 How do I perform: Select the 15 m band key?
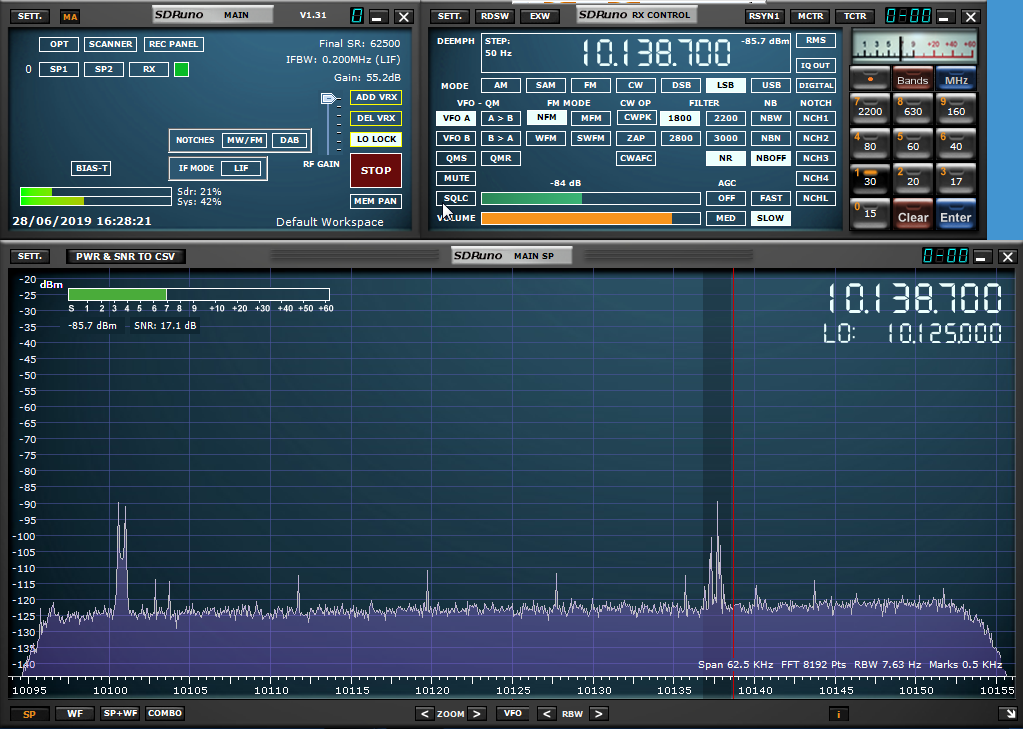(x=870, y=213)
